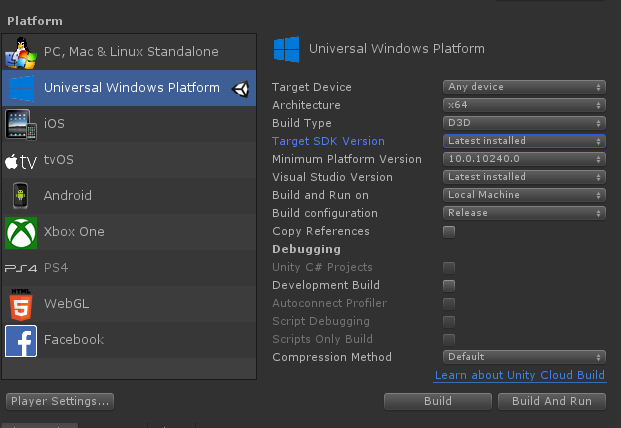Click the Minimum Platform Version label
This screenshot has width=621, height=428.
click(x=347, y=159)
